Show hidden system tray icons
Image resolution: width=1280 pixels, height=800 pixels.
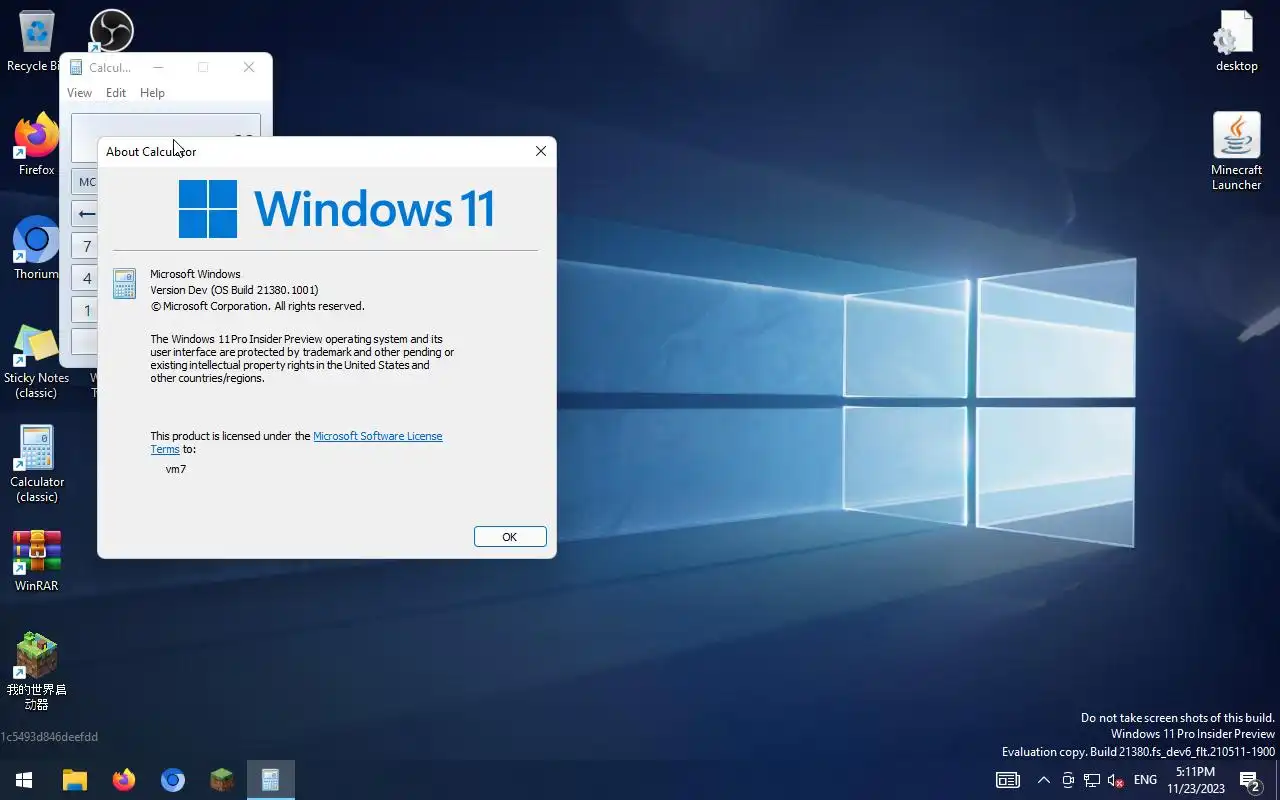pos(1043,780)
